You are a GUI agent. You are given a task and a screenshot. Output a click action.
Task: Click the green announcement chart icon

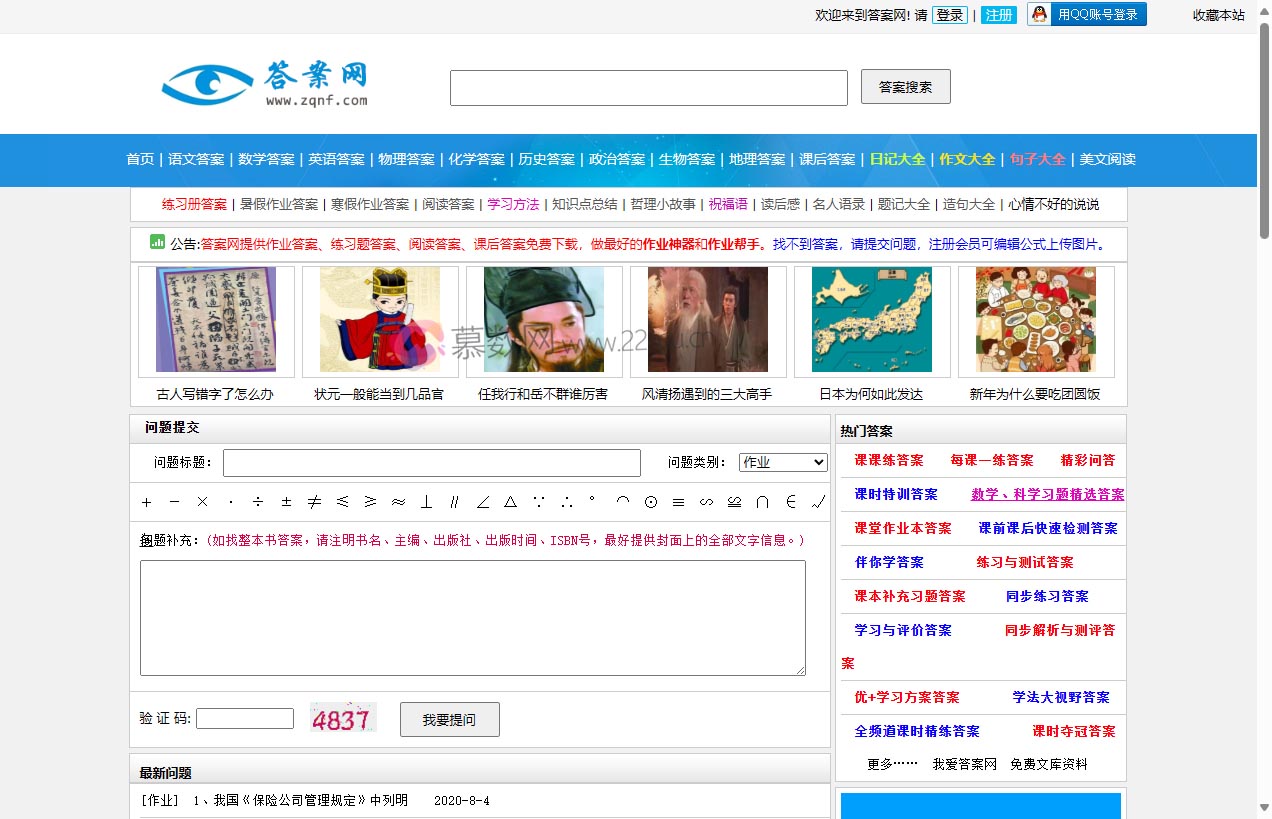click(157, 243)
